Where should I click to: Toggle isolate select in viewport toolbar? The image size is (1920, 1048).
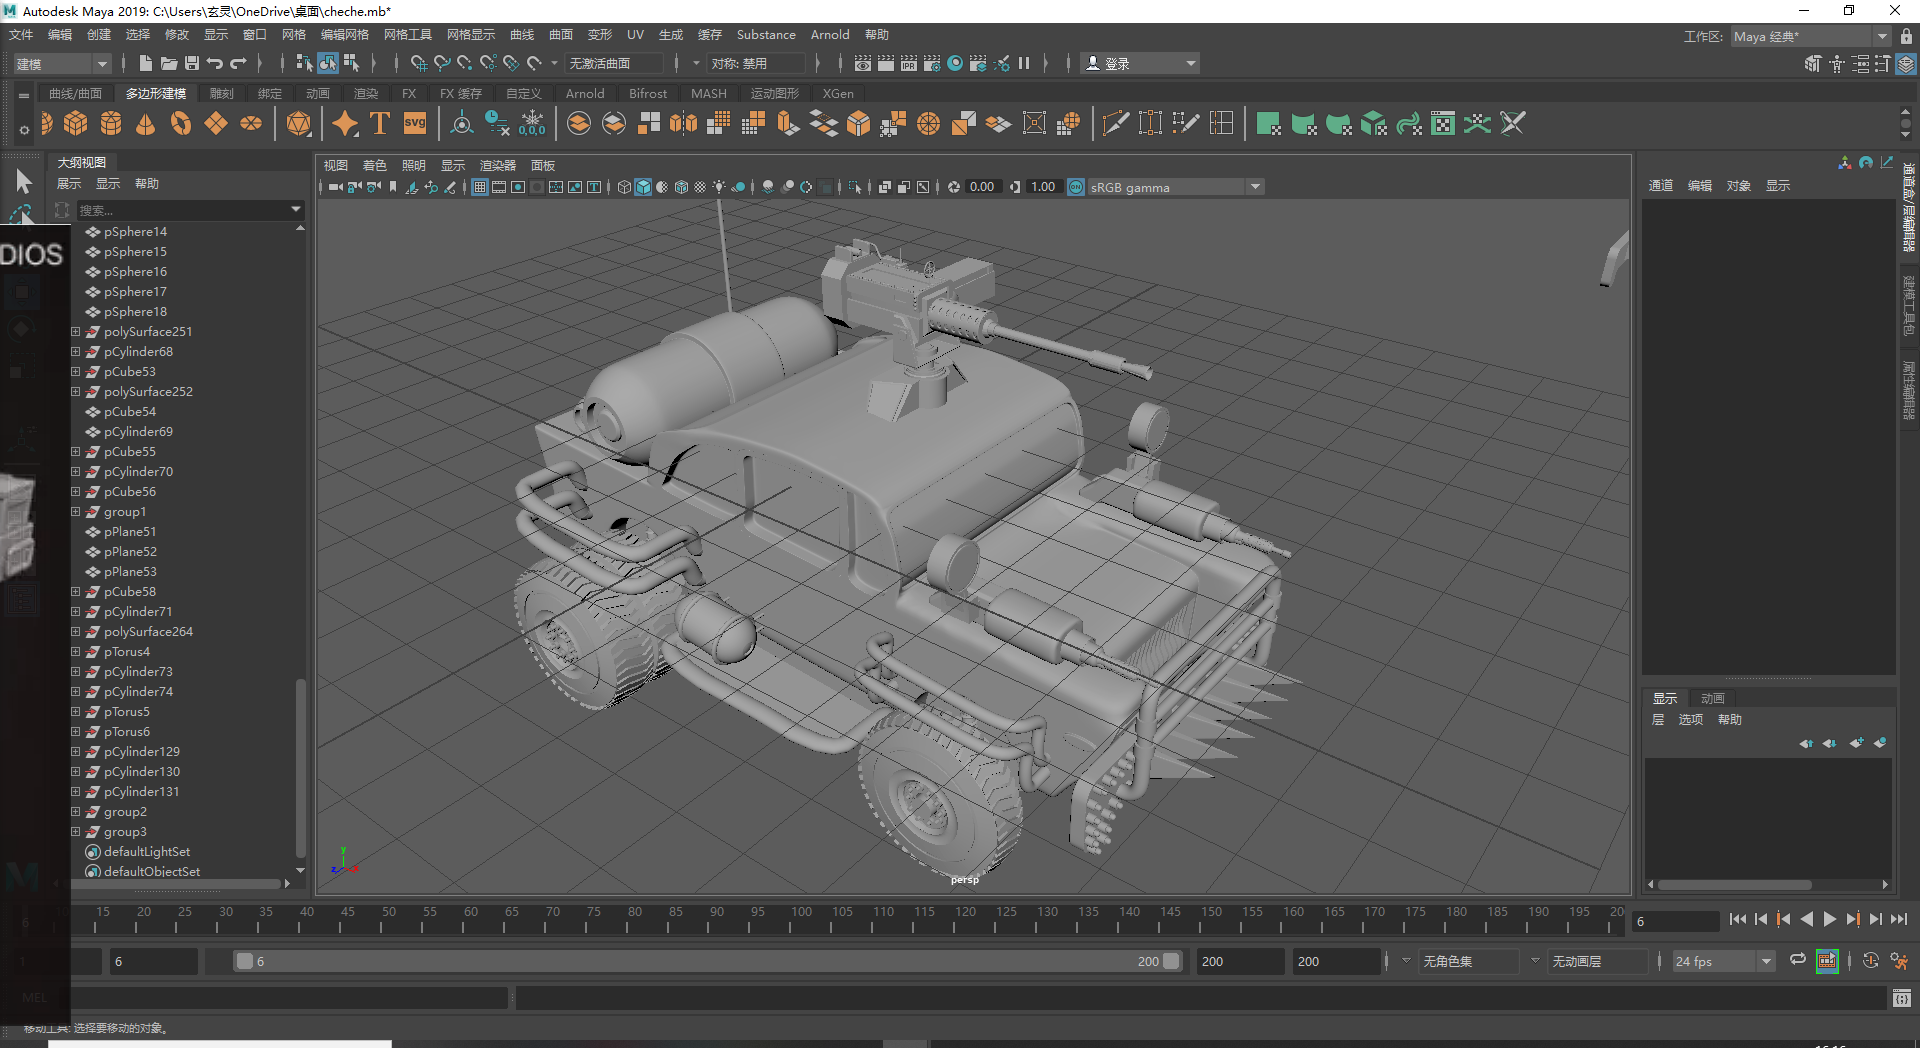pyautogui.click(x=855, y=187)
